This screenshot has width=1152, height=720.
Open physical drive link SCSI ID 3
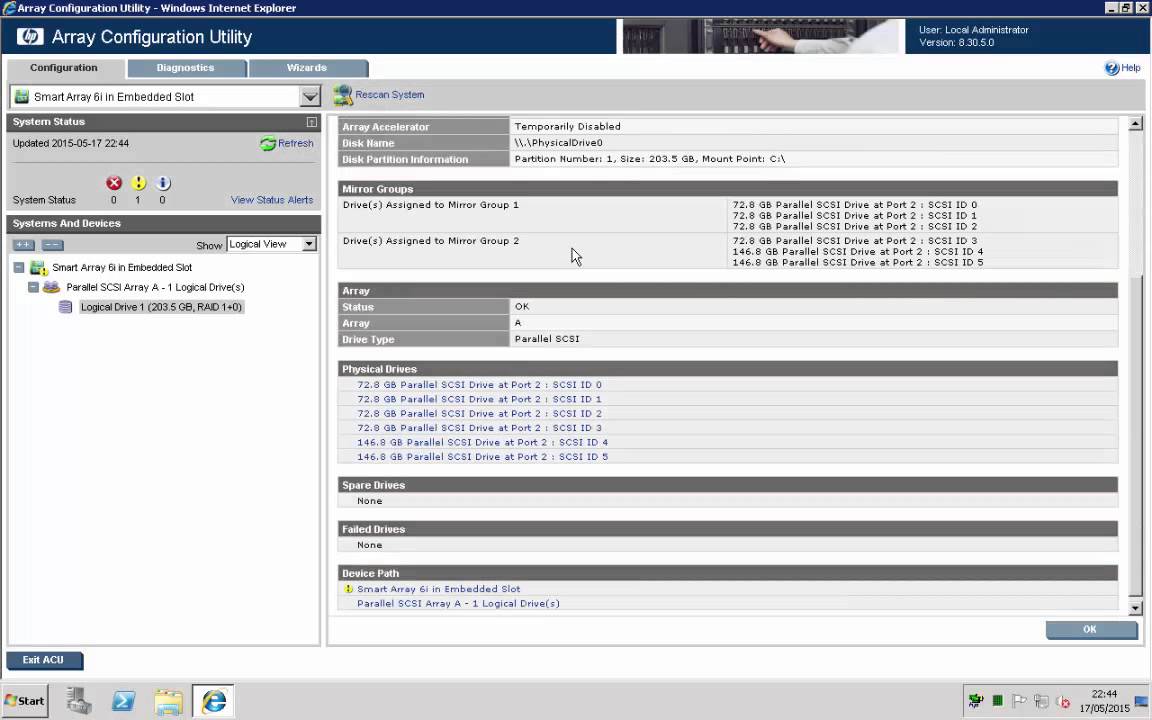(479, 428)
